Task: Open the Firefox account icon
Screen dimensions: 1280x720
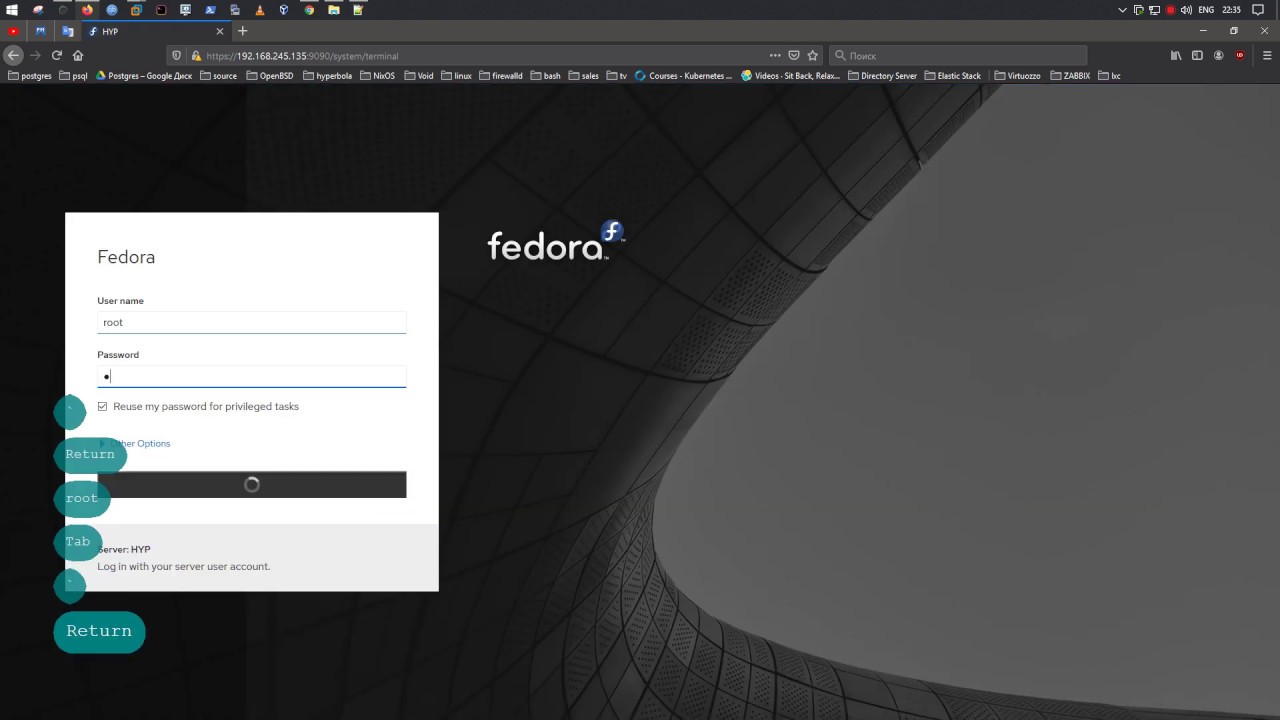Action: point(1218,55)
